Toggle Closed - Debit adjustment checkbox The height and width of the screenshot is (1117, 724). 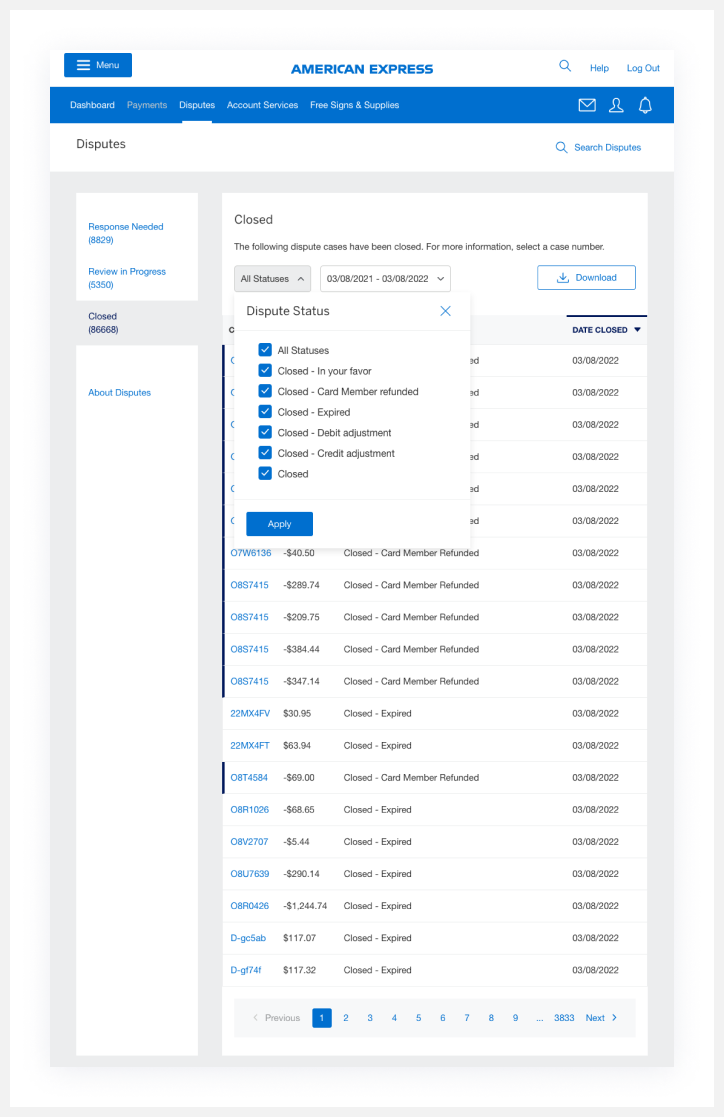click(x=265, y=432)
